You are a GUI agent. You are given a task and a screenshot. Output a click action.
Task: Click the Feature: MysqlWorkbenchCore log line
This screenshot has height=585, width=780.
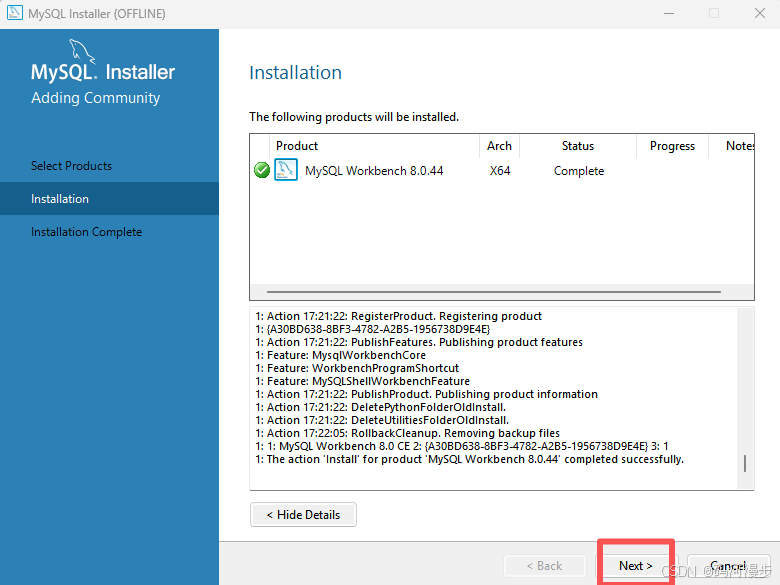click(x=340, y=355)
